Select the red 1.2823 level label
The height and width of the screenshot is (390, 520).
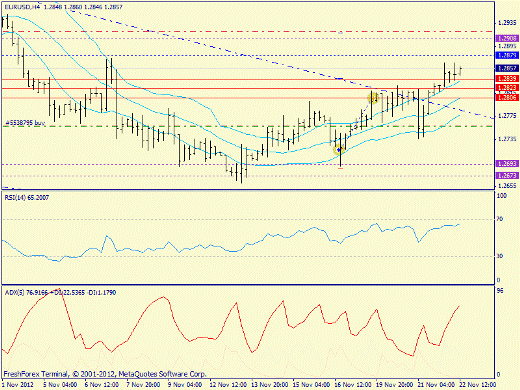tap(507, 88)
